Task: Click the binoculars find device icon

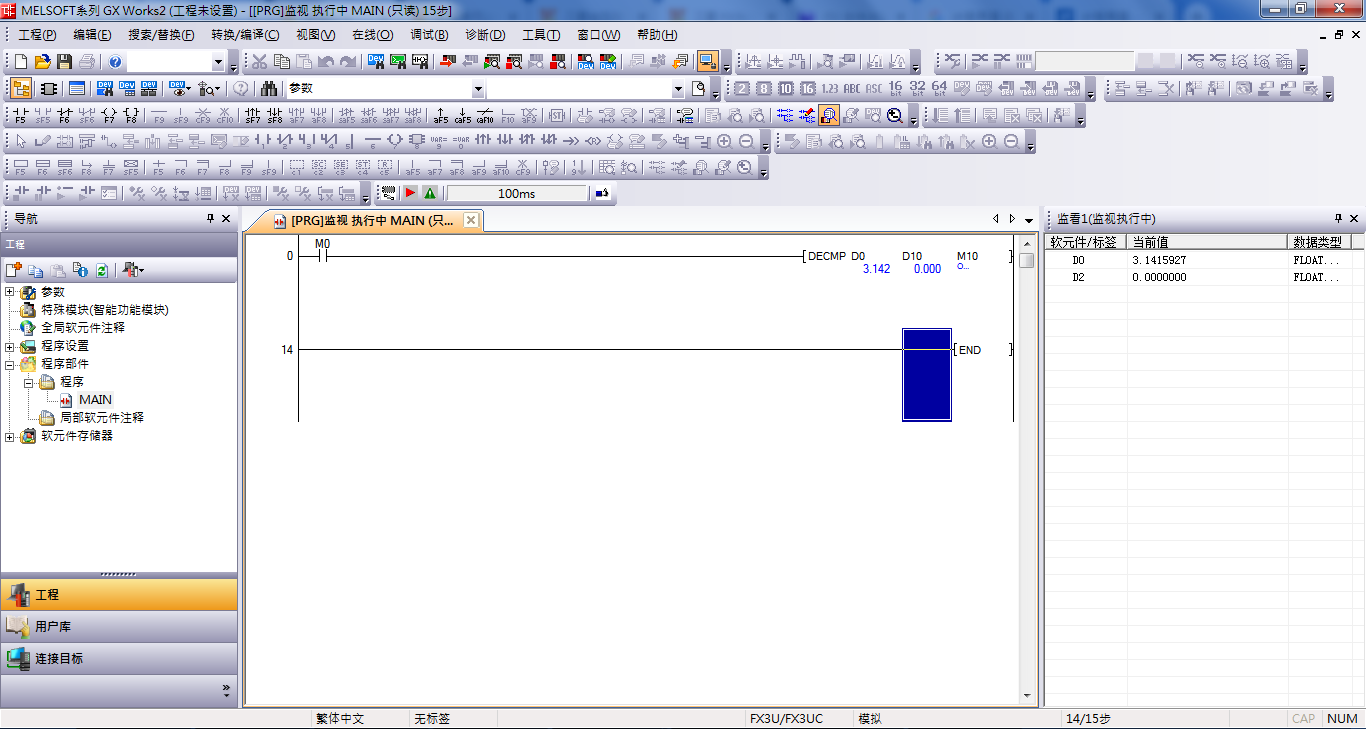Action: [269, 89]
